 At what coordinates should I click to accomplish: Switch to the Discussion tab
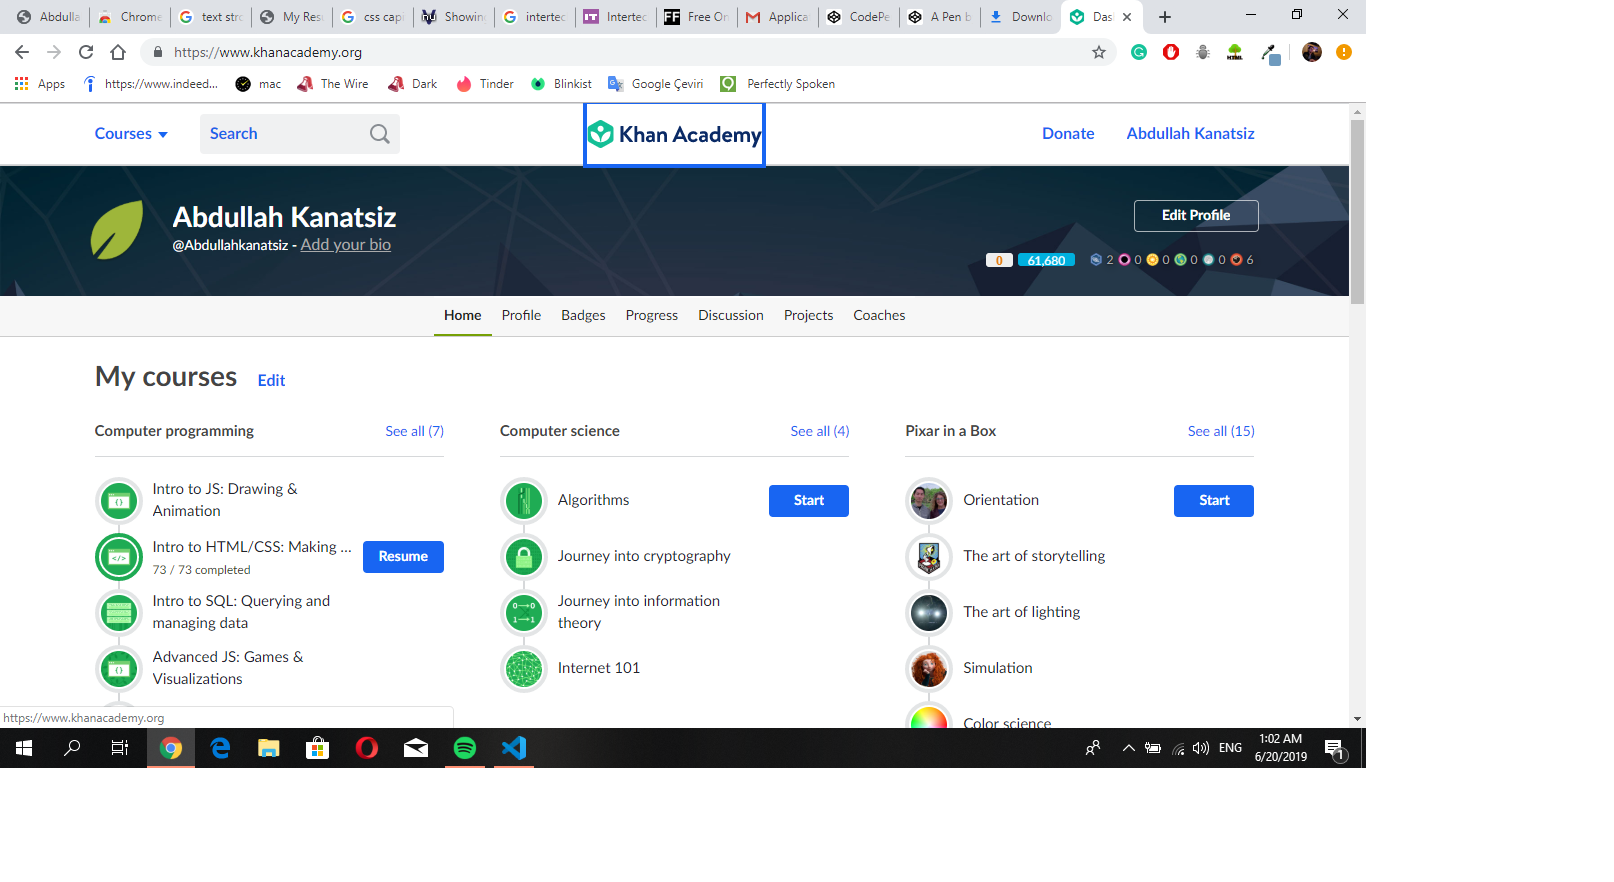(731, 315)
